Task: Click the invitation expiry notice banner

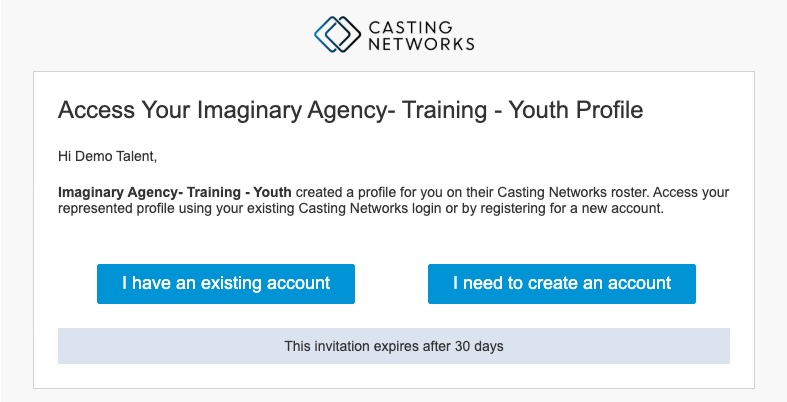Action: coord(393,346)
